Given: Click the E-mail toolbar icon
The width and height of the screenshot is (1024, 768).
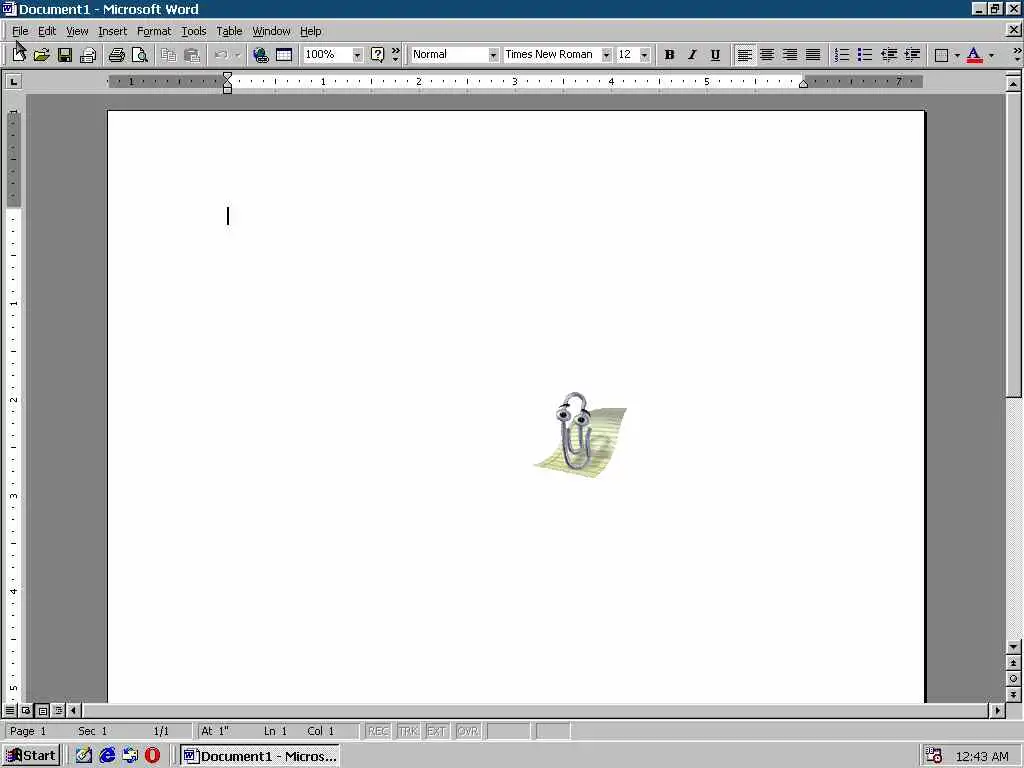Looking at the screenshot, I should pos(88,55).
